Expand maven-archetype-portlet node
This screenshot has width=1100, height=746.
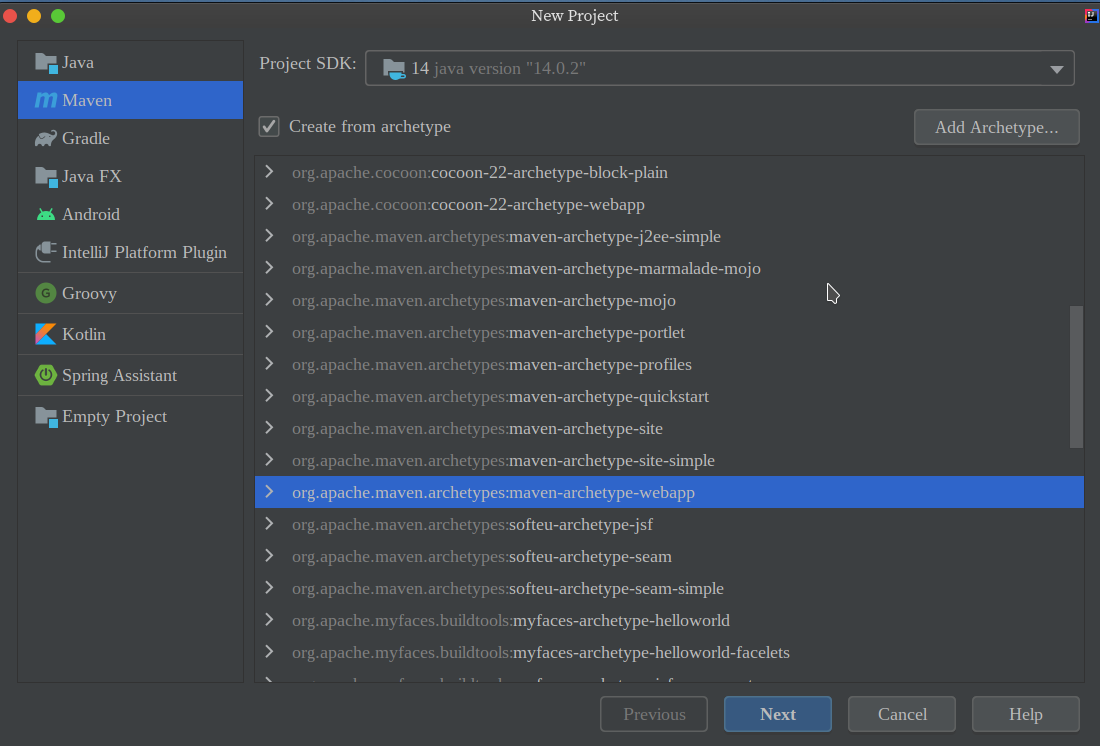(x=269, y=332)
